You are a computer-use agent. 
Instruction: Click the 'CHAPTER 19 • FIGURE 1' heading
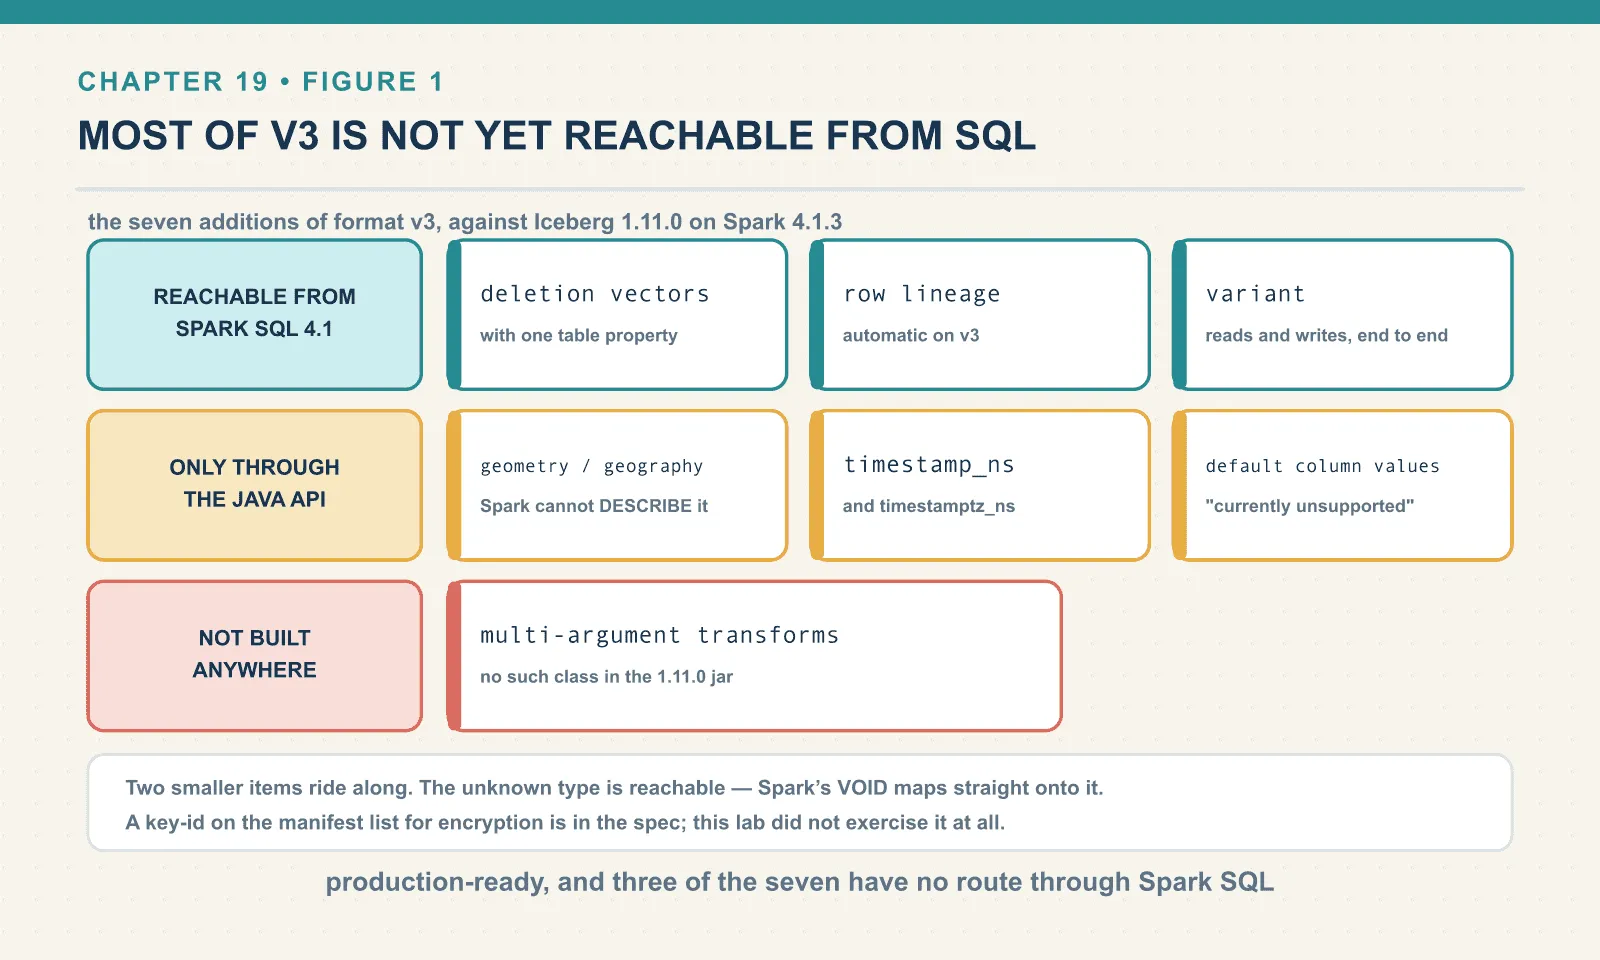[x=260, y=81]
